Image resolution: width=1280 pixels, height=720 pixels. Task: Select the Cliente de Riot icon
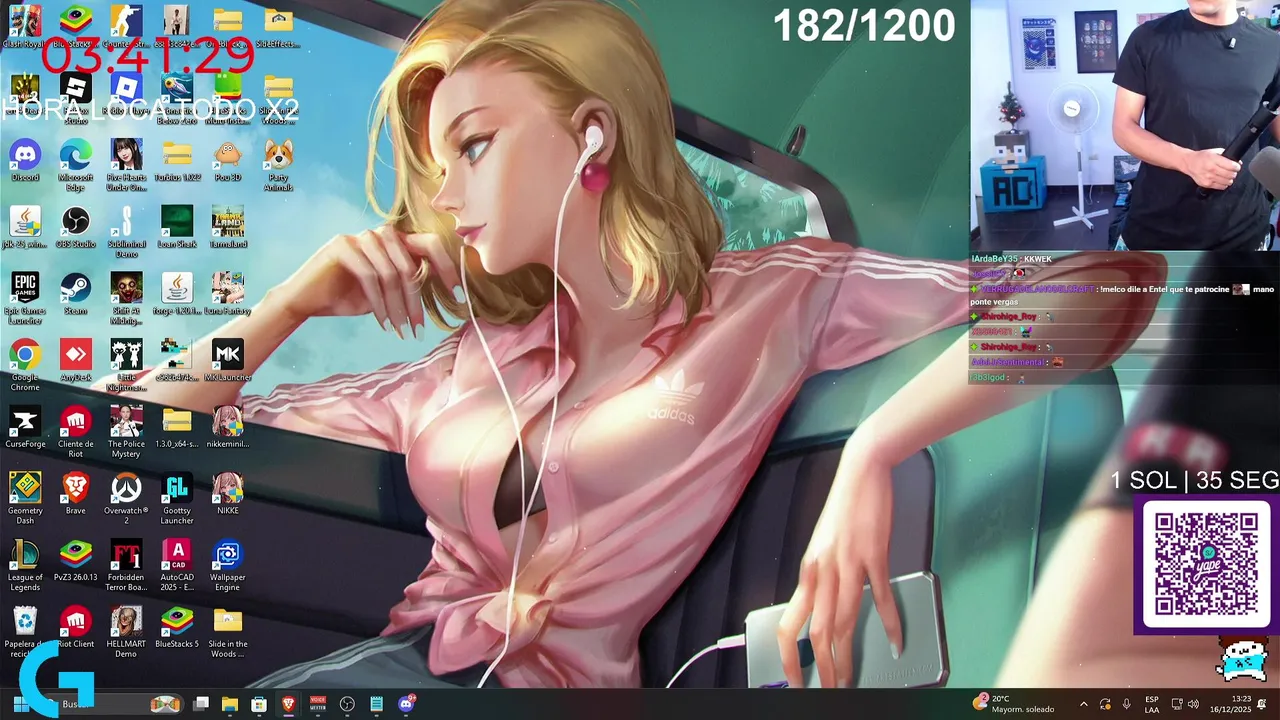point(76,432)
